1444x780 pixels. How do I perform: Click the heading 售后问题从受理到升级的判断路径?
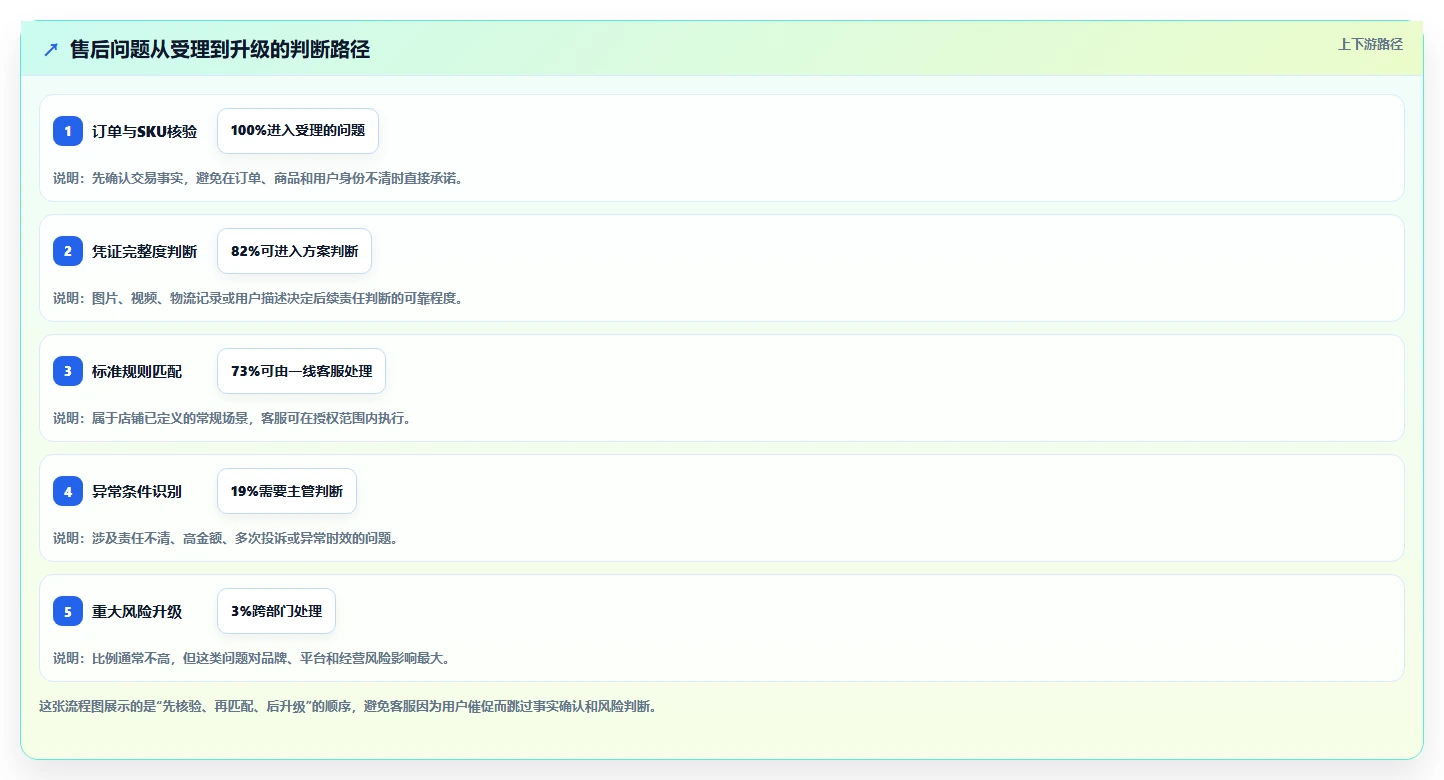click(220, 49)
